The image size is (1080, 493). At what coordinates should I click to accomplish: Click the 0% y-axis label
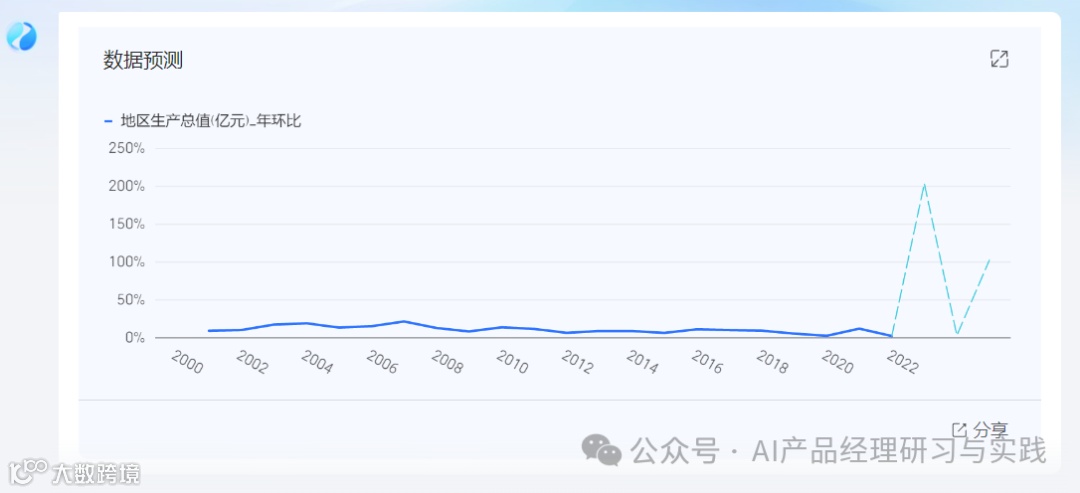[135, 338]
